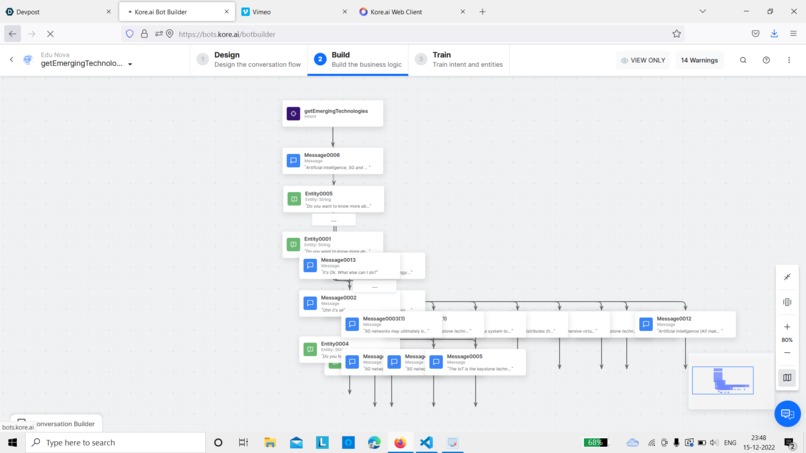Click the browser back arrow

coord(12,34)
